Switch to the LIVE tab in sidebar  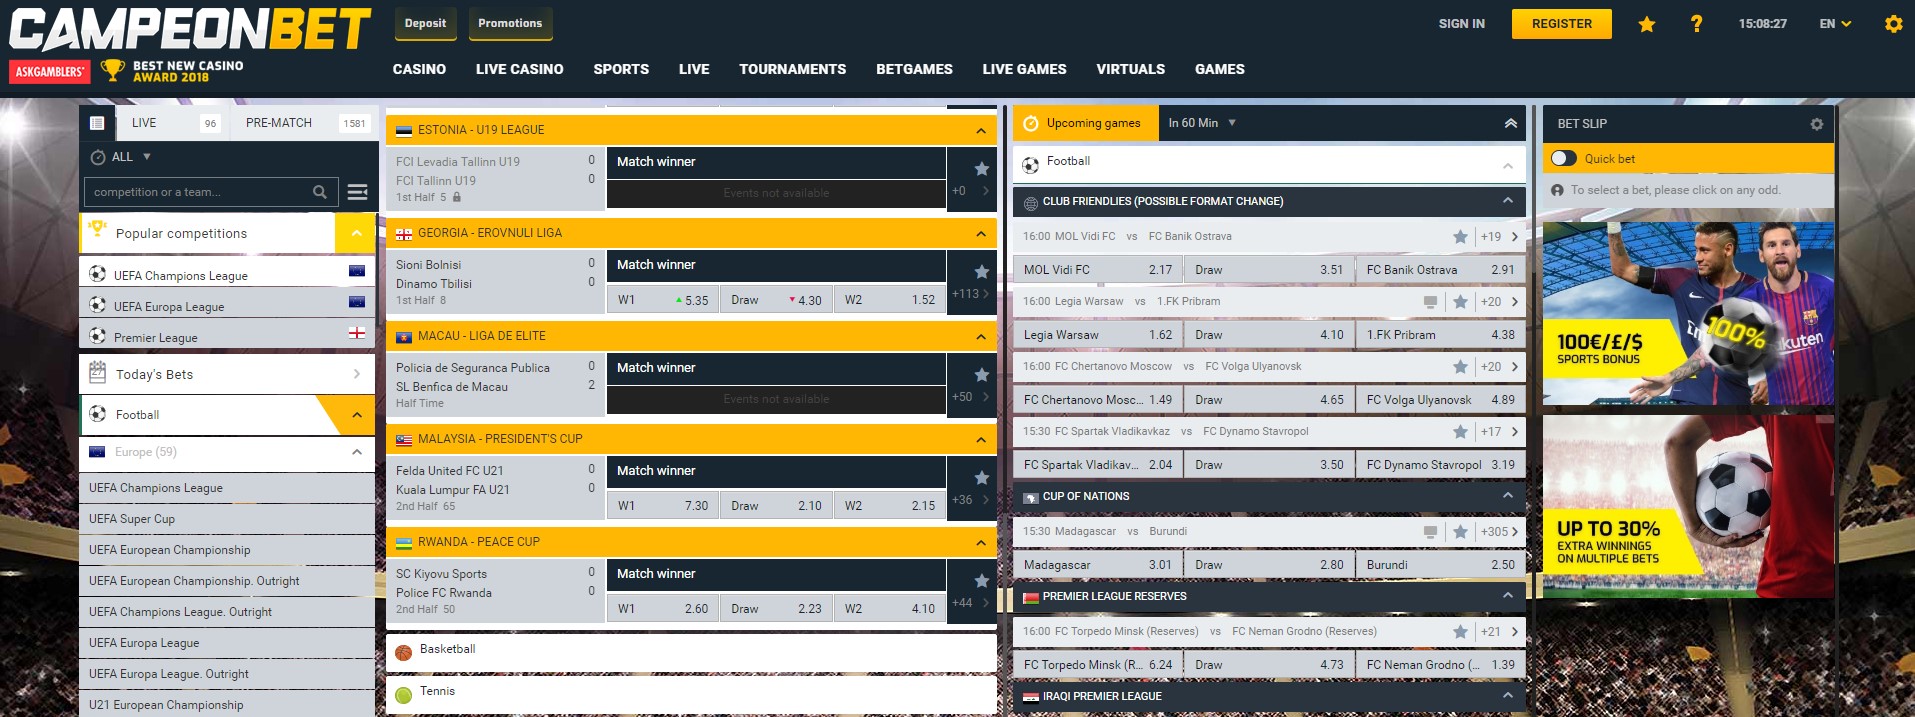[x=144, y=123]
